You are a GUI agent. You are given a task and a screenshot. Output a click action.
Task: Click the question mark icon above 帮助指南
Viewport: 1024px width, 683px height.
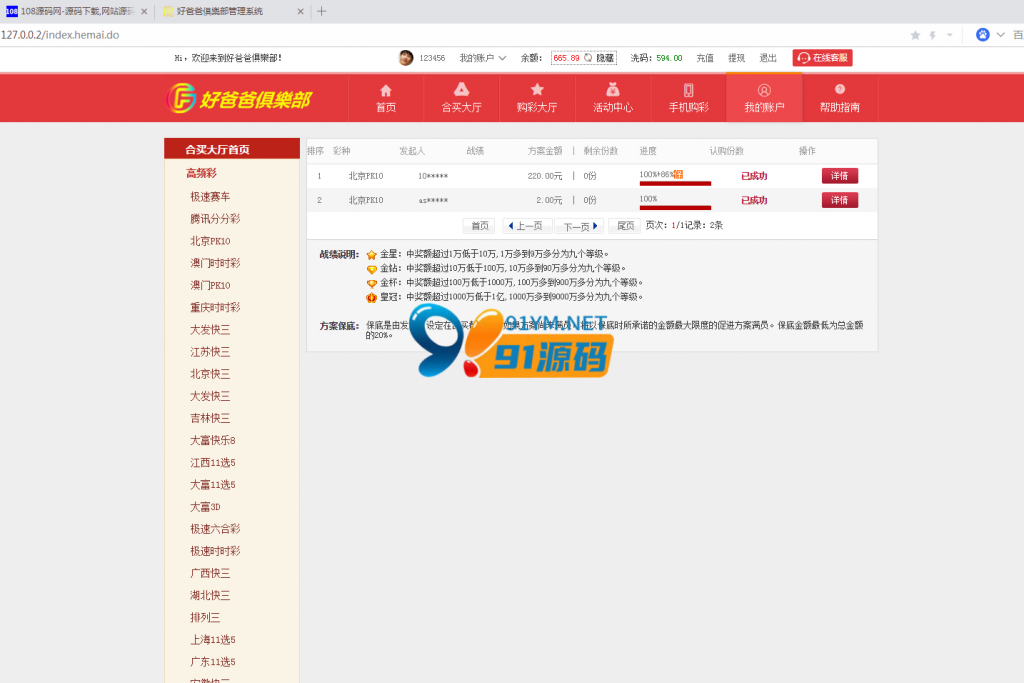click(x=840, y=89)
